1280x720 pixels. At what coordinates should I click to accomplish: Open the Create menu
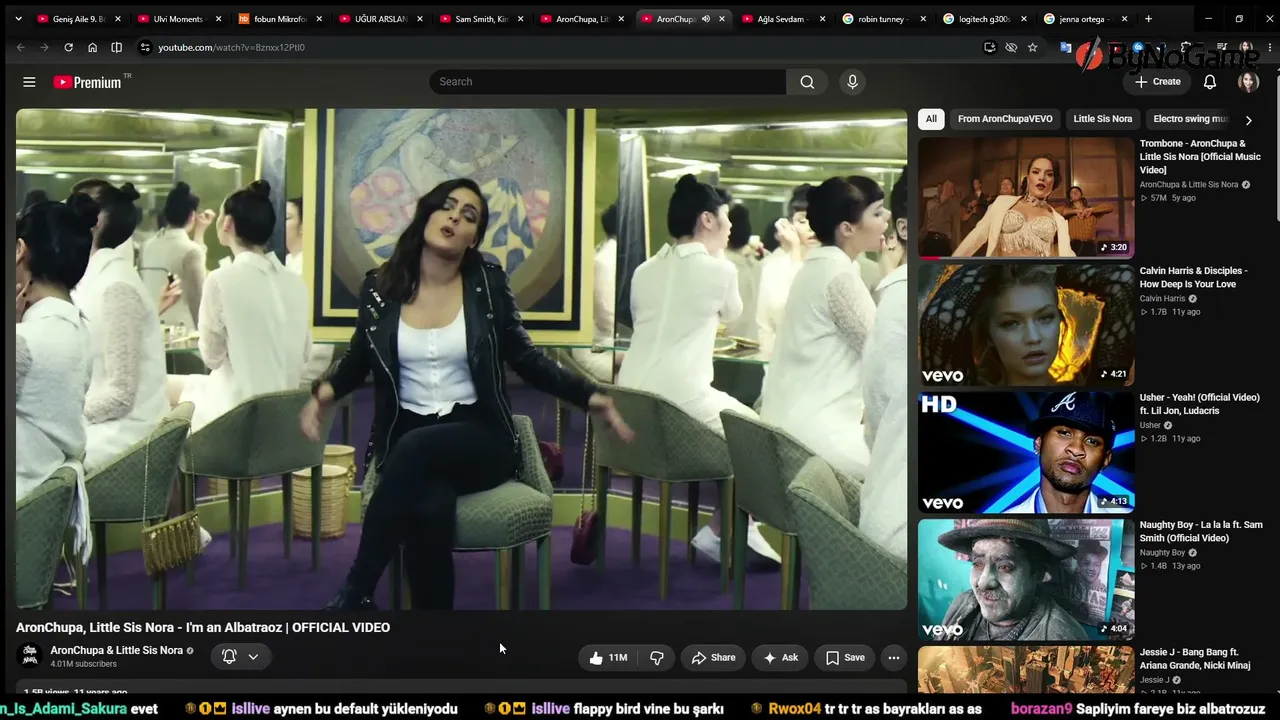[x=1158, y=82]
